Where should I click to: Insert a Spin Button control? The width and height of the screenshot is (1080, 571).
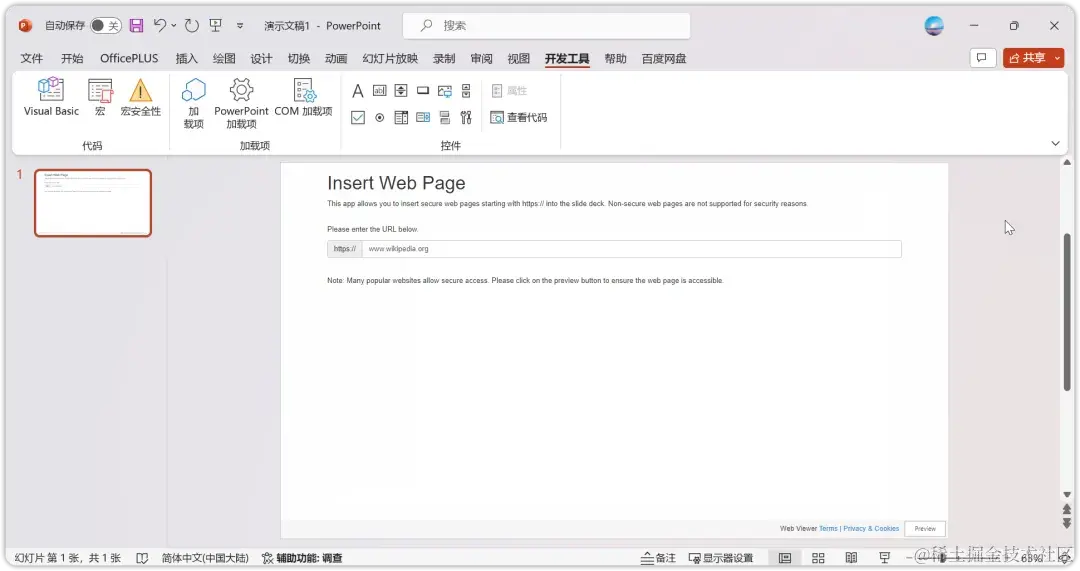tap(401, 91)
